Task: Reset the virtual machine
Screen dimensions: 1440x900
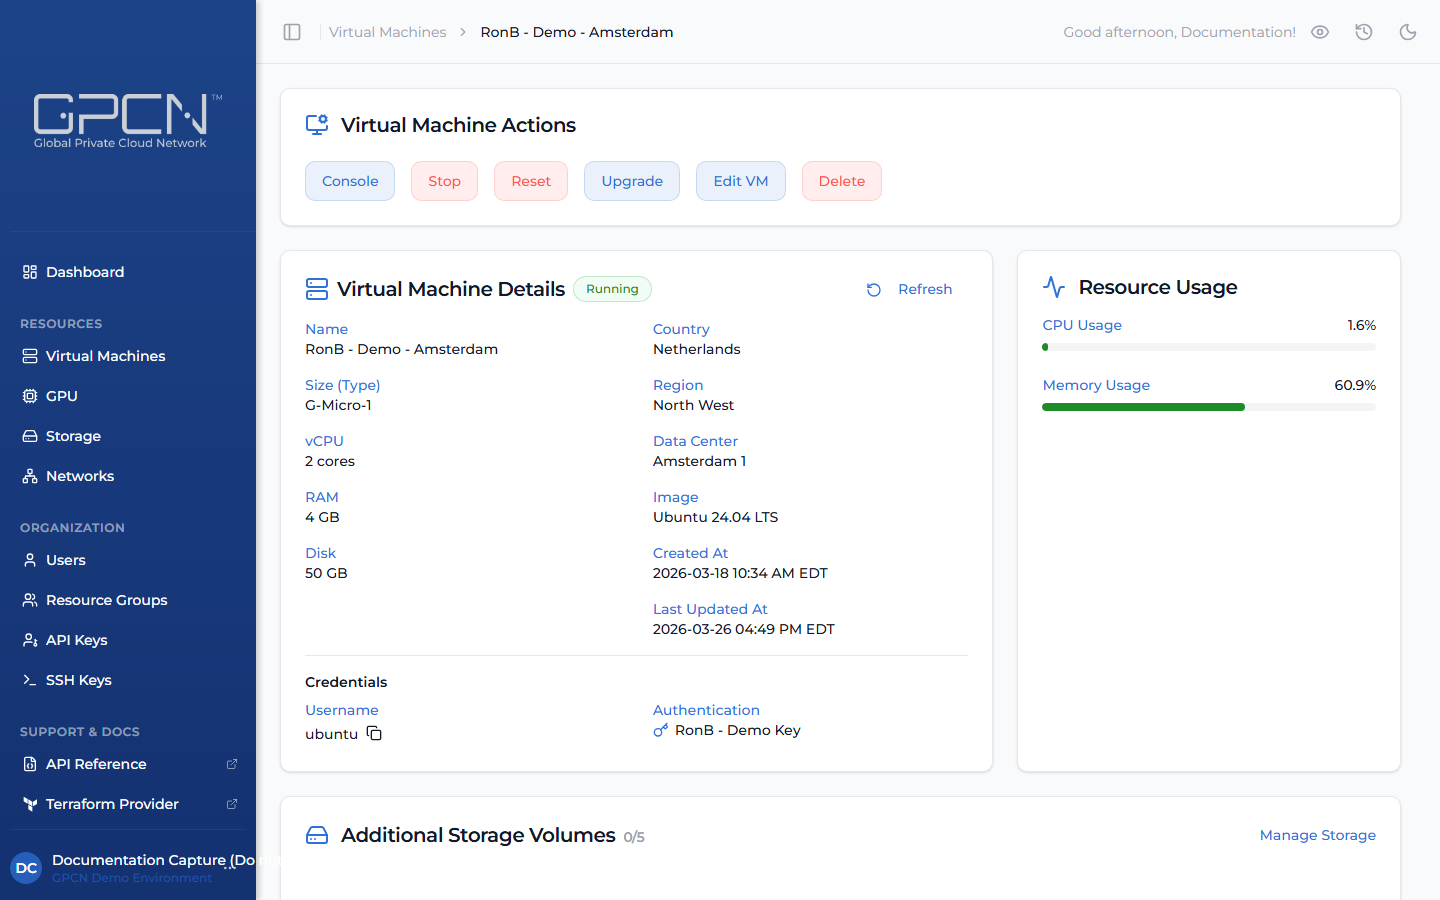Action: (531, 181)
